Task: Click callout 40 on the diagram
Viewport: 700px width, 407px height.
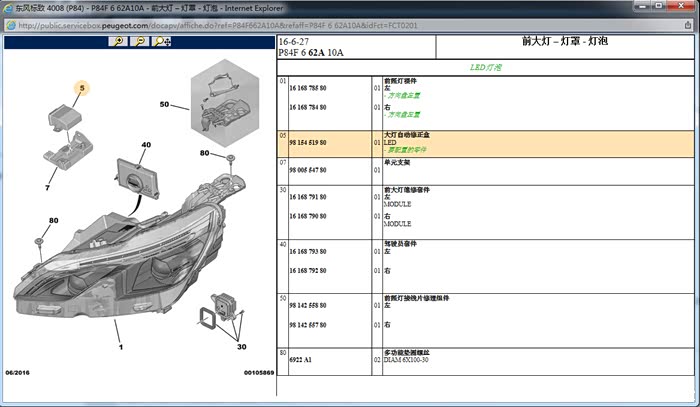Action: [x=146, y=145]
